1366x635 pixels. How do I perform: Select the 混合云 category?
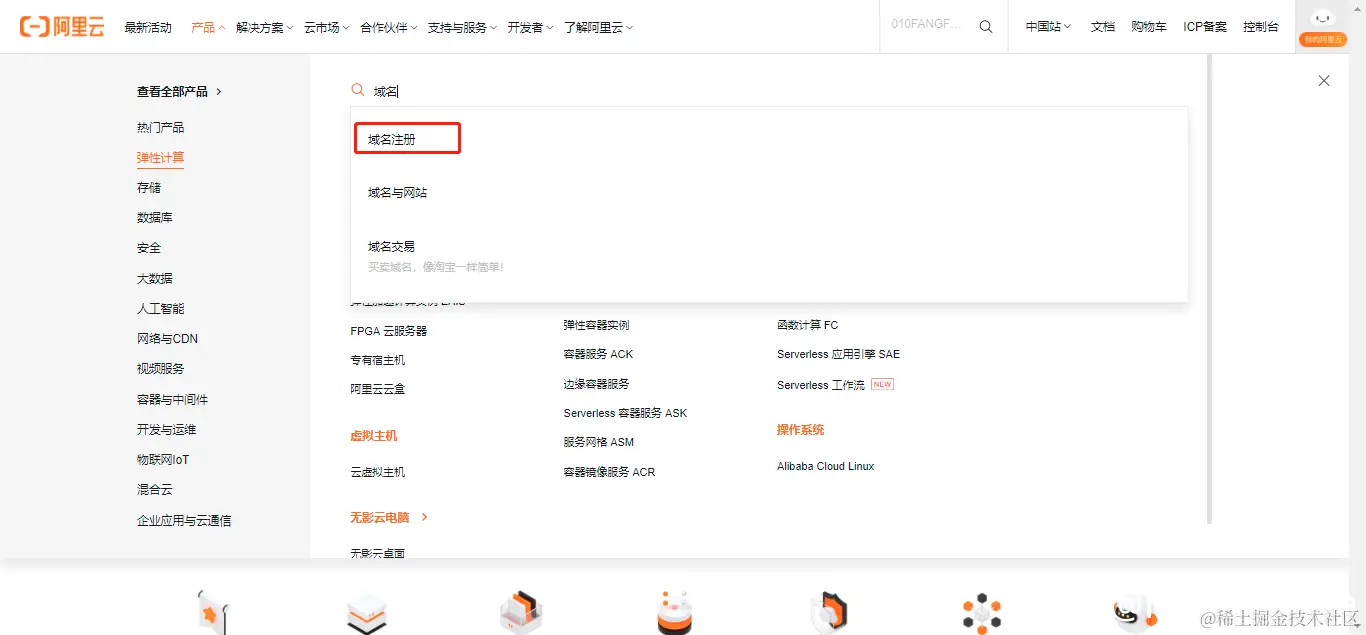(x=154, y=489)
